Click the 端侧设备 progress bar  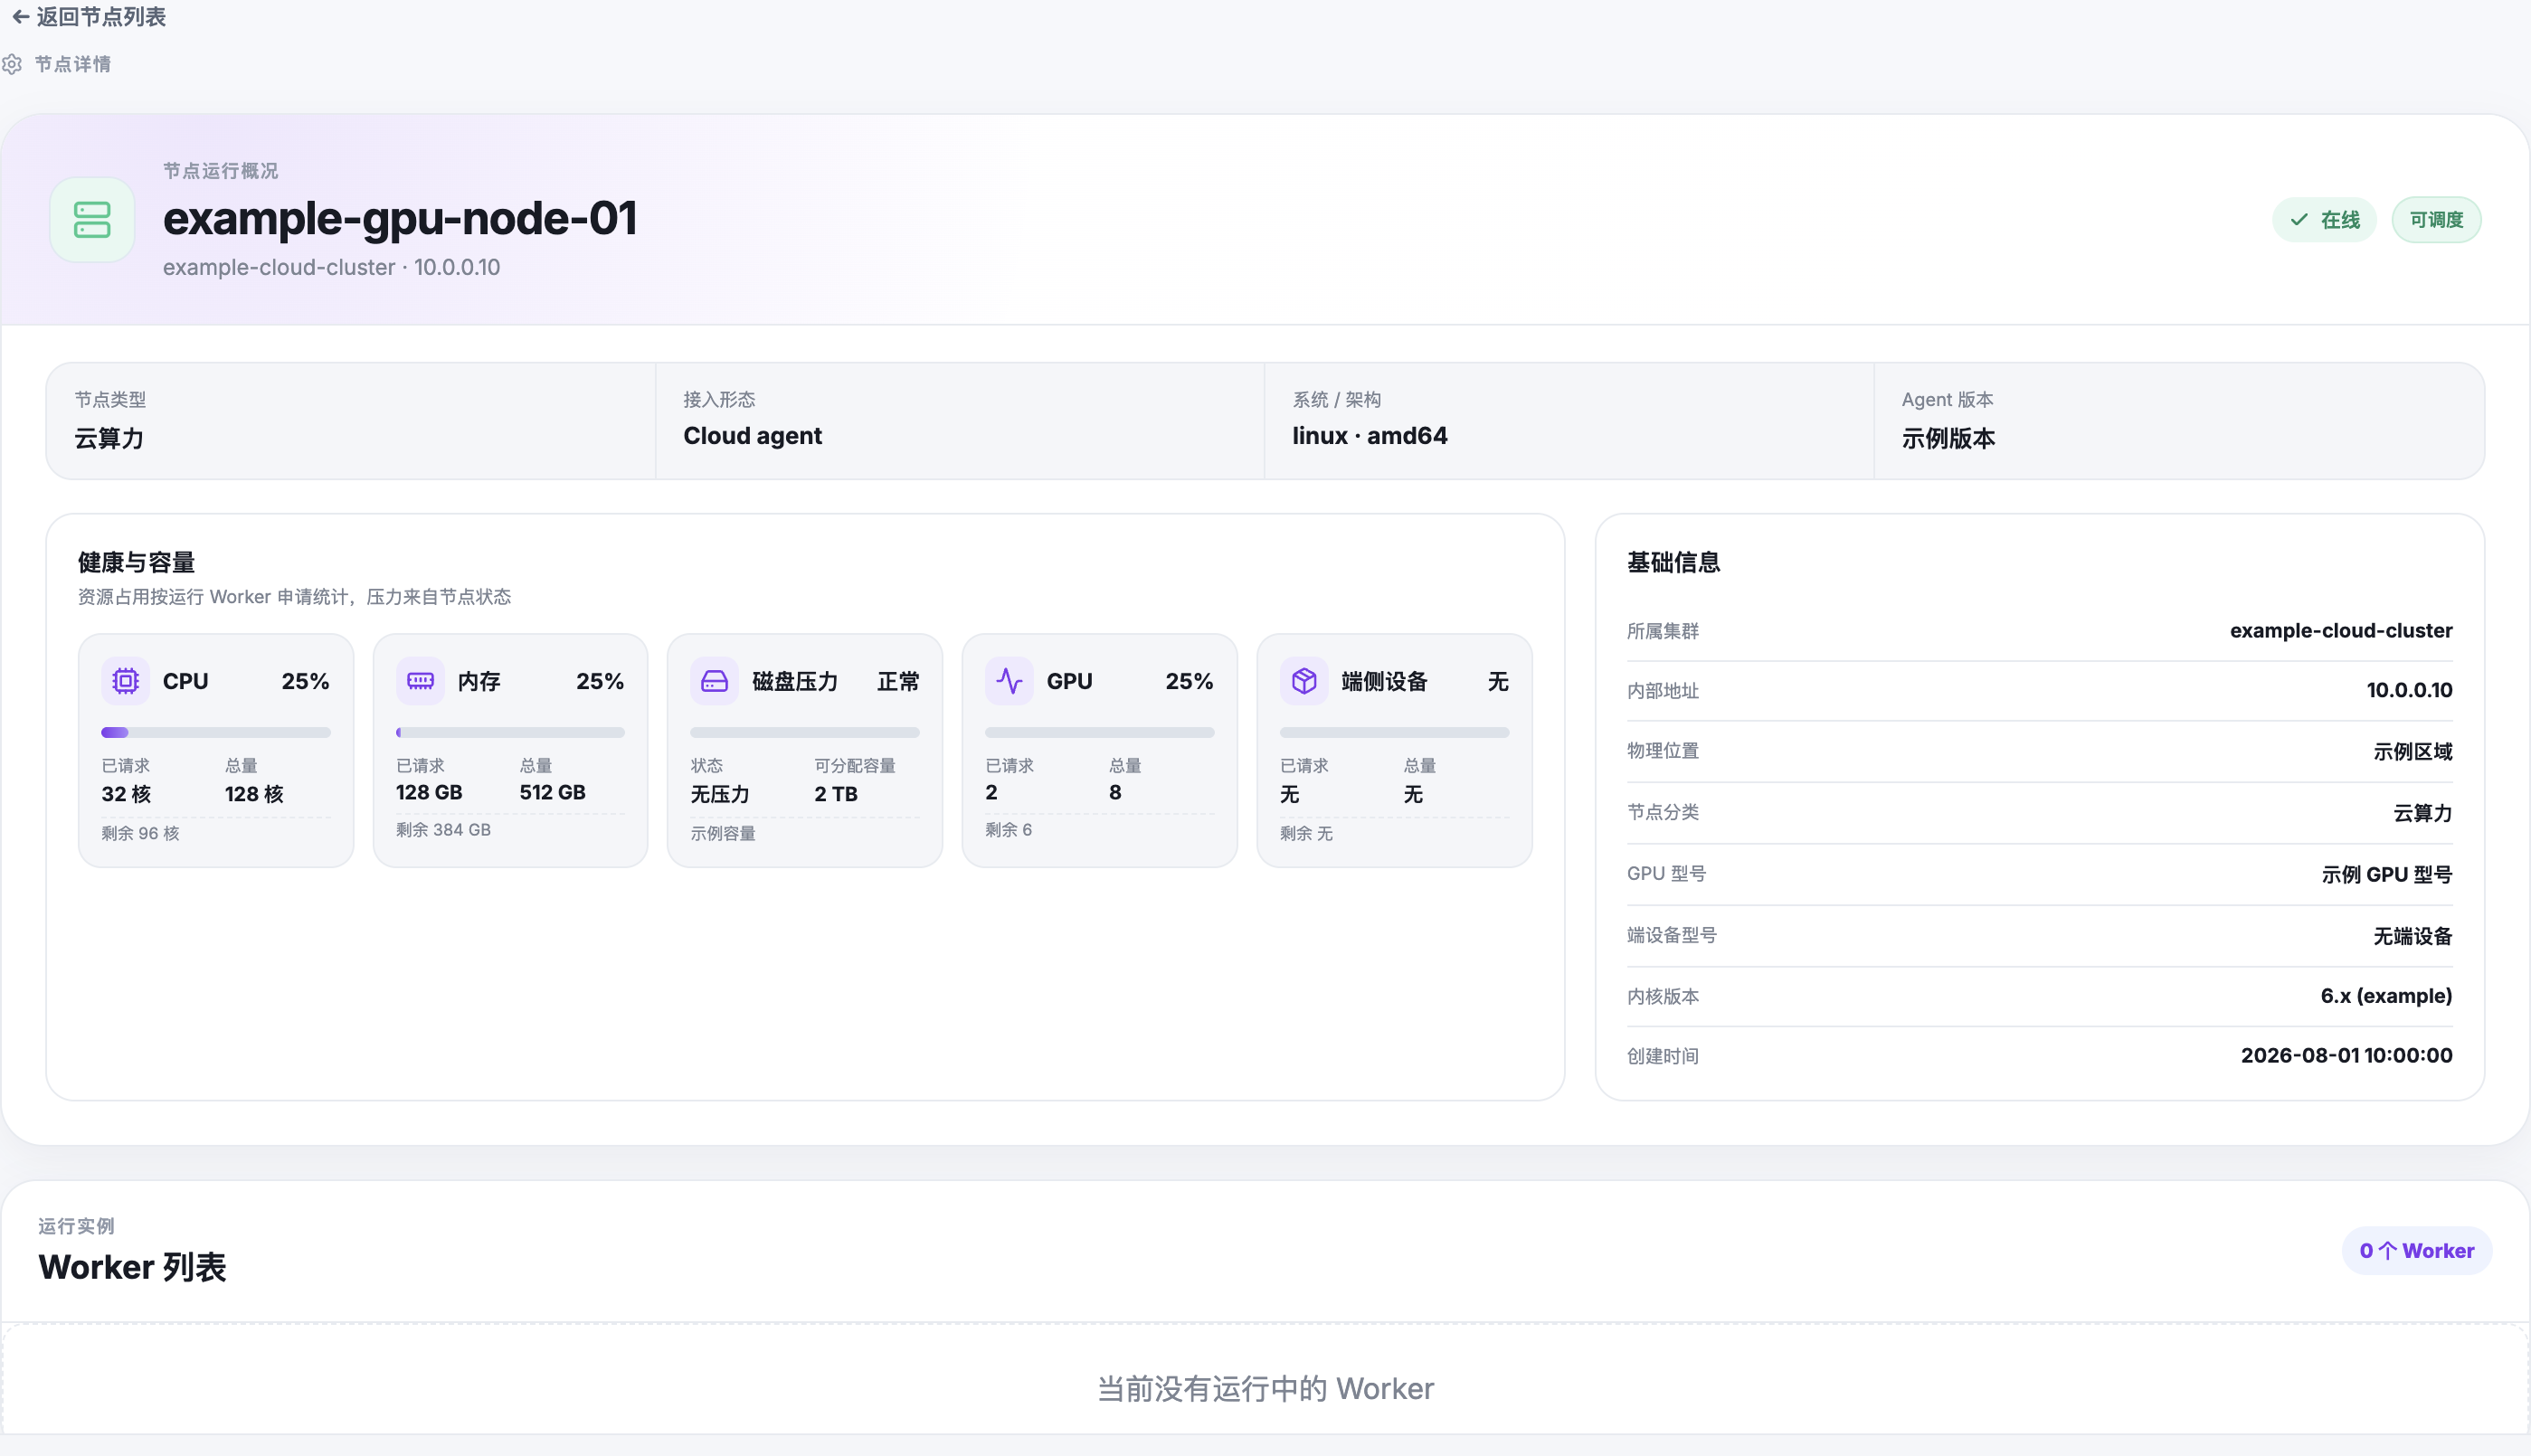click(1394, 733)
